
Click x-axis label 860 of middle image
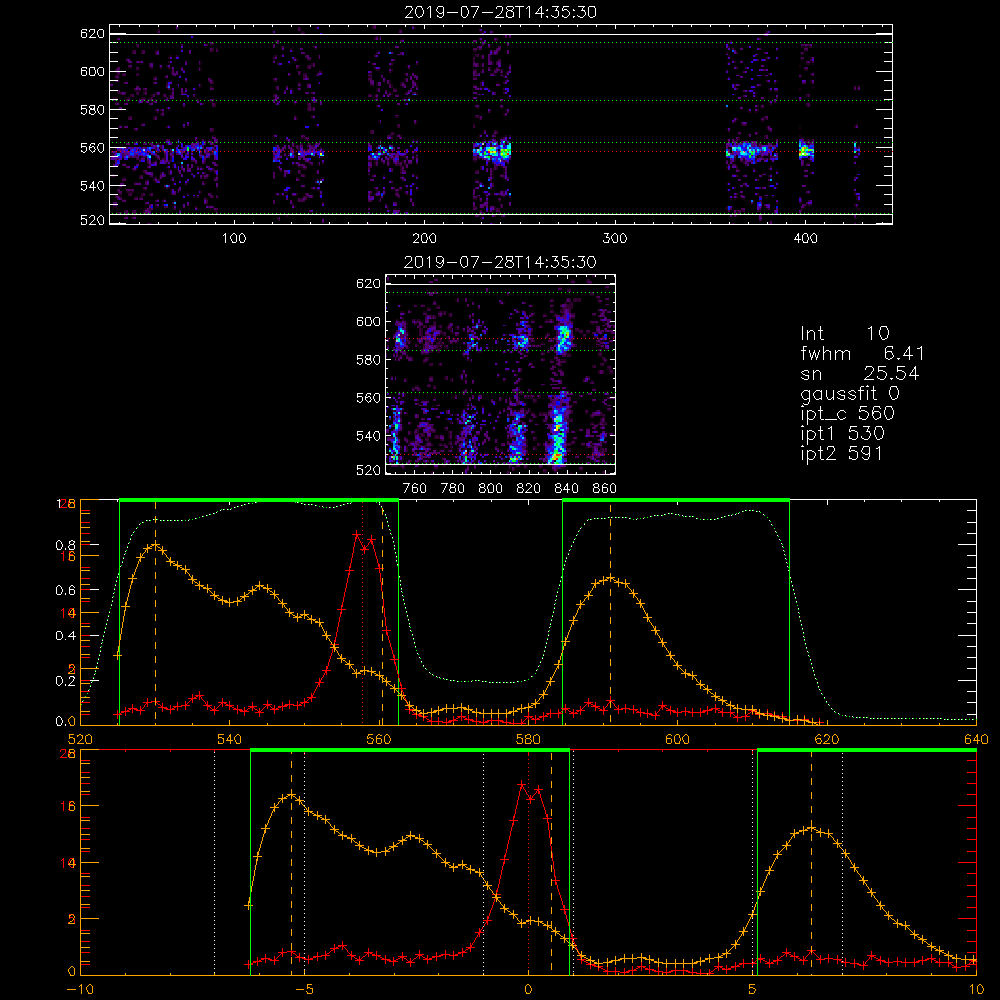click(605, 489)
